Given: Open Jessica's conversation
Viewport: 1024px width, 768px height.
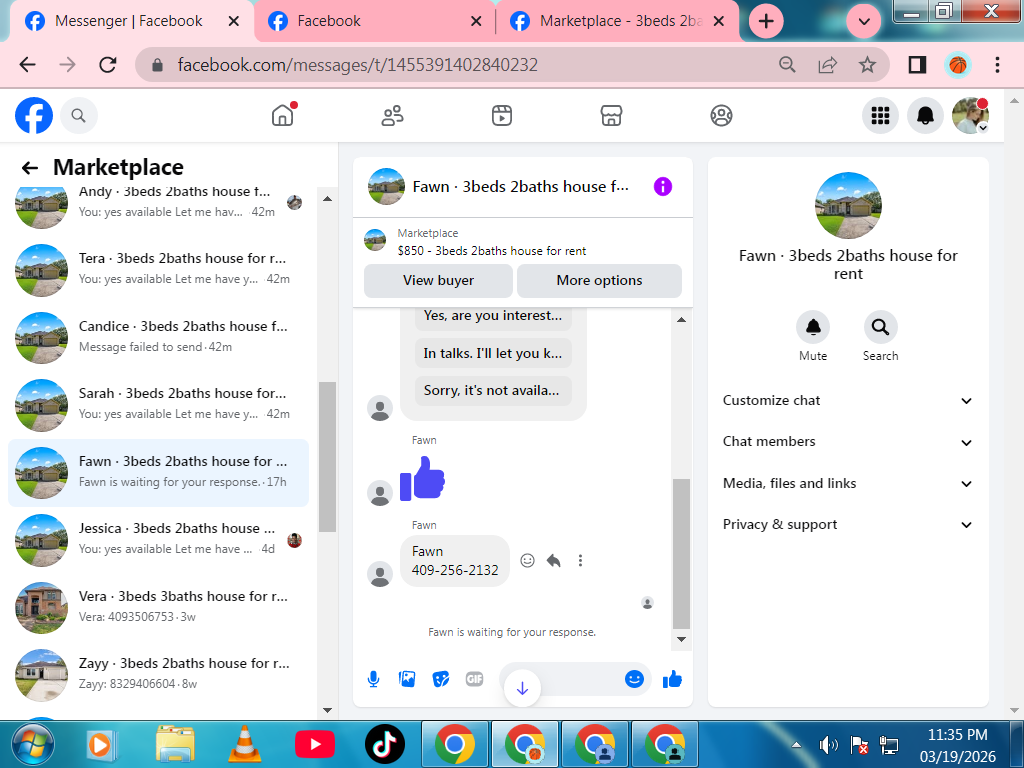Looking at the screenshot, I should click(x=158, y=539).
